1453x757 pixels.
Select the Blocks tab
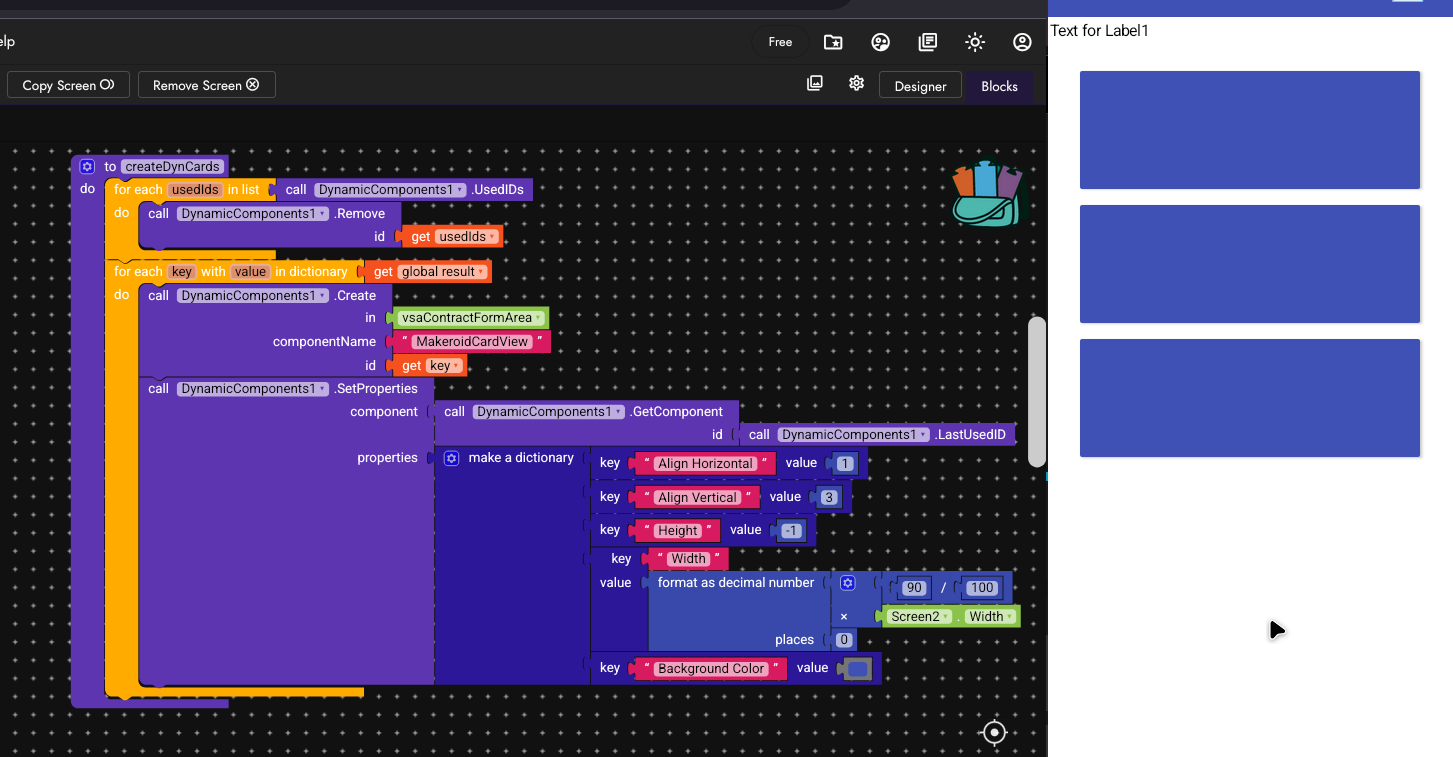pyautogui.click(x=999, y=86)
